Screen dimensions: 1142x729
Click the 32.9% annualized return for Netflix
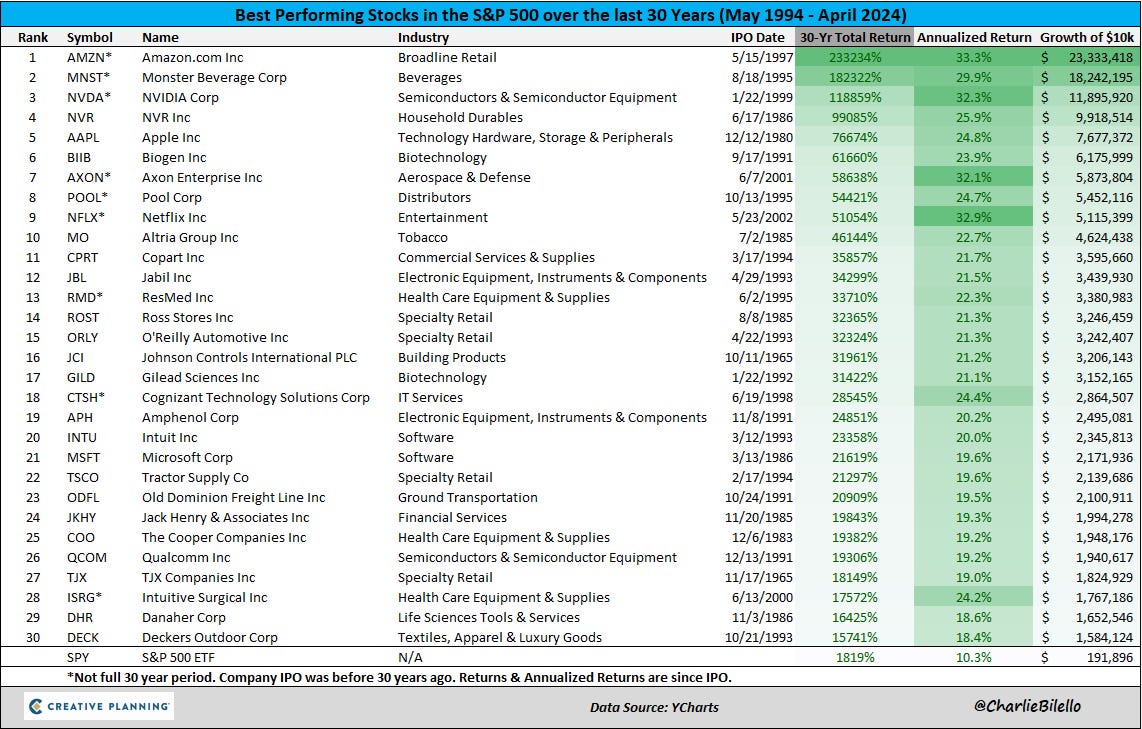[974, 218]
